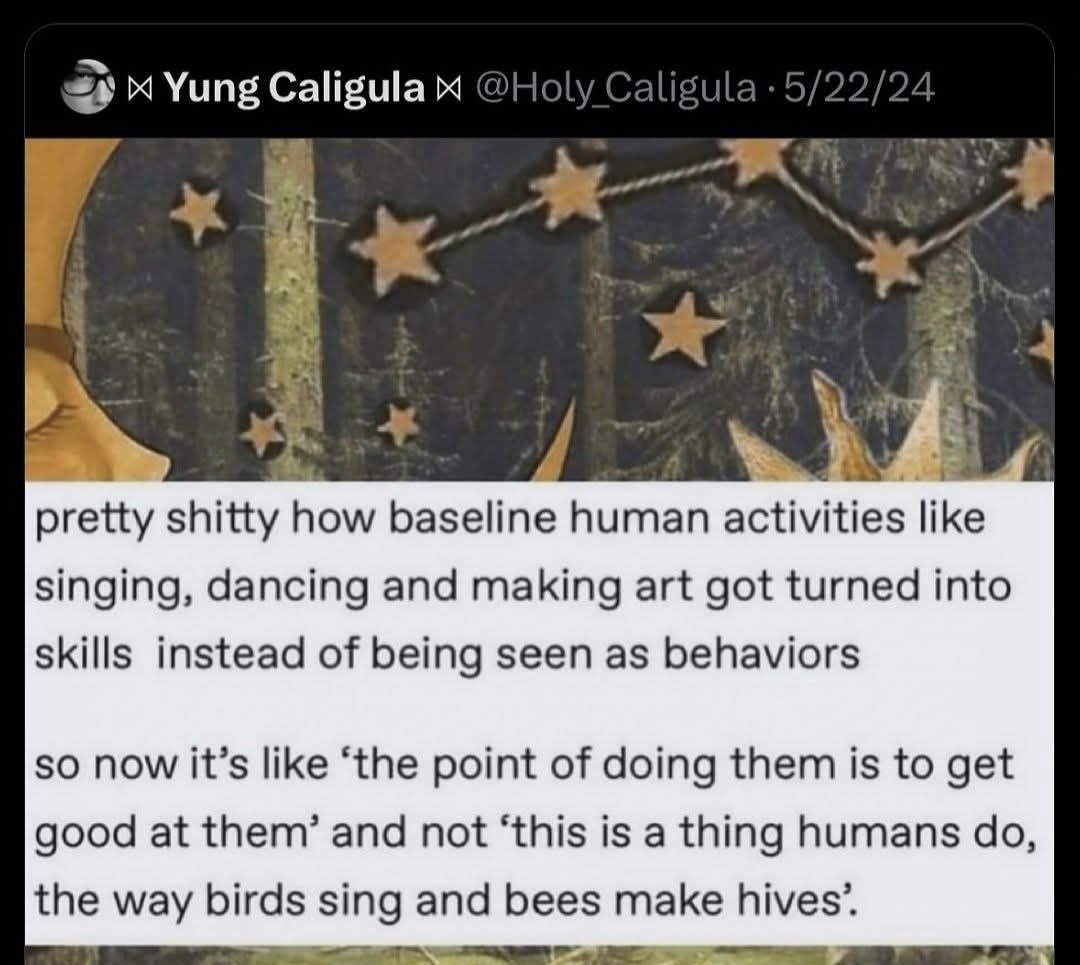The height and width of the screenshot is (965, 1080).
Task: Open the starry forest artwork image
Action: coord(540,308)
